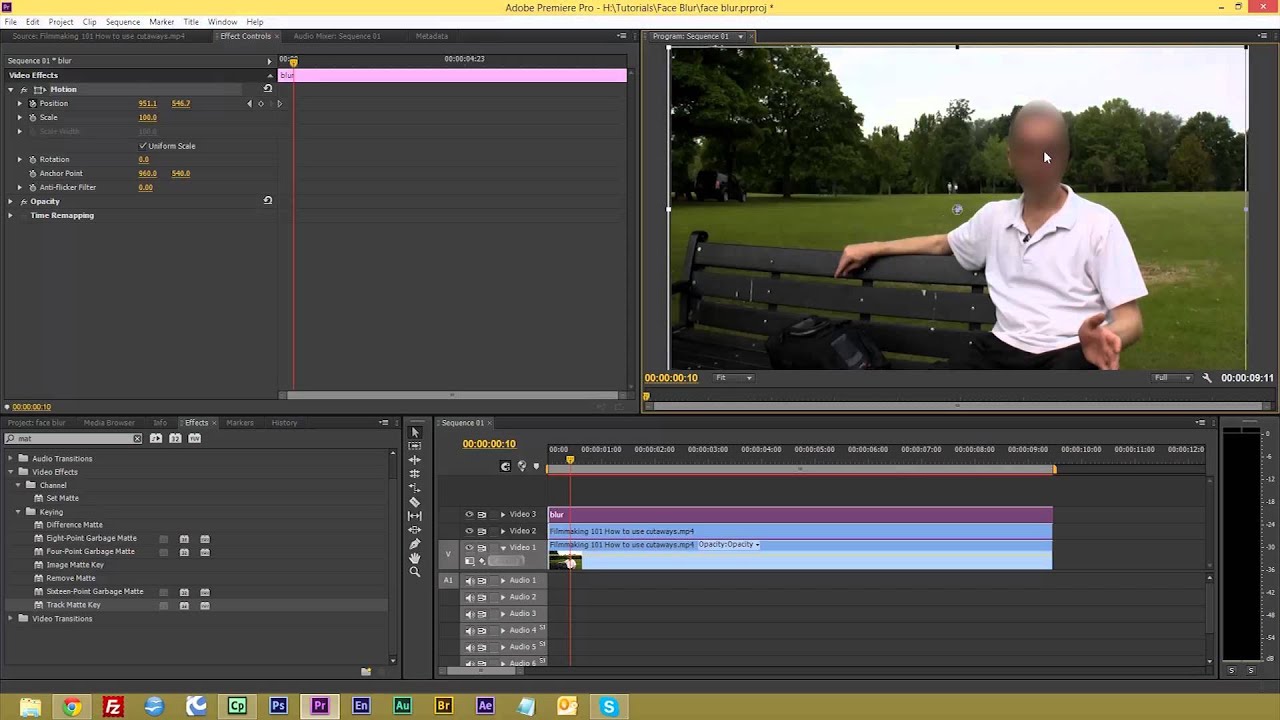Open the Marker menu
Viewport: 1280px width, 720px height.
[161, 22]
